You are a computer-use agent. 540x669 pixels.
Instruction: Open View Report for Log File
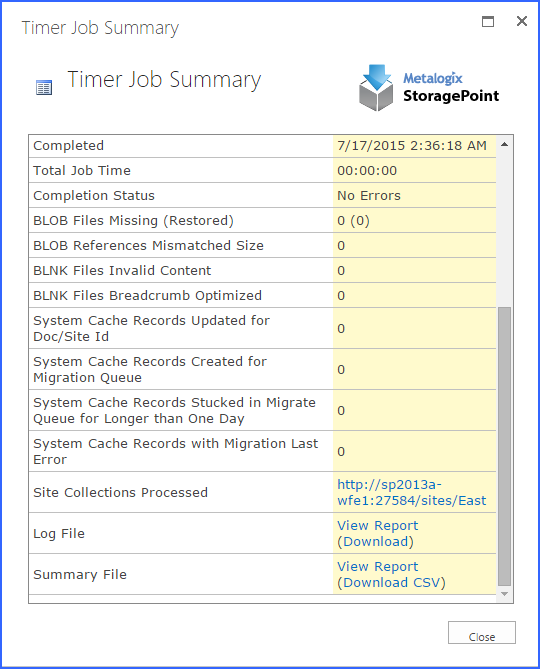tap(377, 526)
